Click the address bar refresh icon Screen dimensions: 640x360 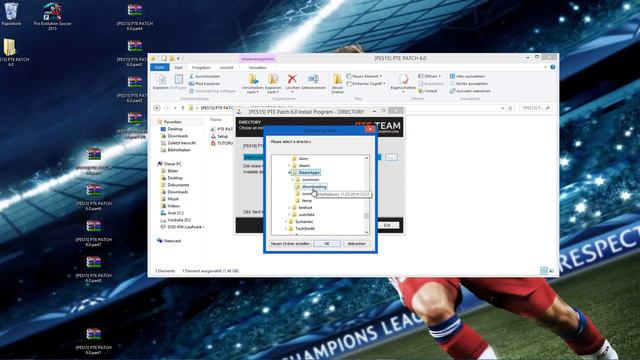[x=510, y=108]
